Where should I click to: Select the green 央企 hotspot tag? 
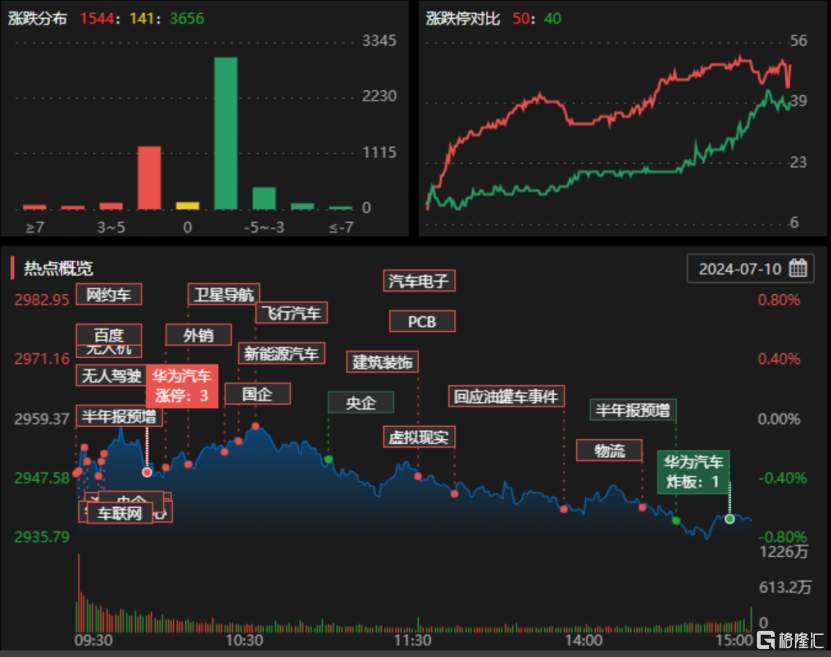(x=361, y=403)
